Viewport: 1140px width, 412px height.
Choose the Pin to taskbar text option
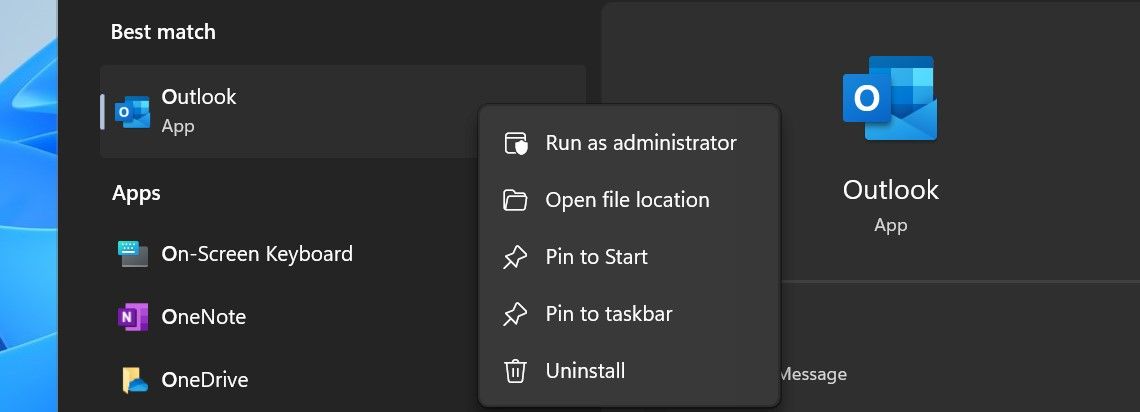(608, 314)
